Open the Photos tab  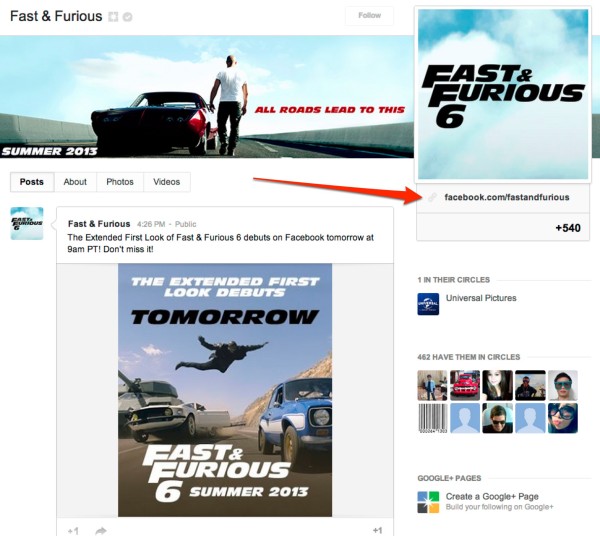tap(120, 182)
